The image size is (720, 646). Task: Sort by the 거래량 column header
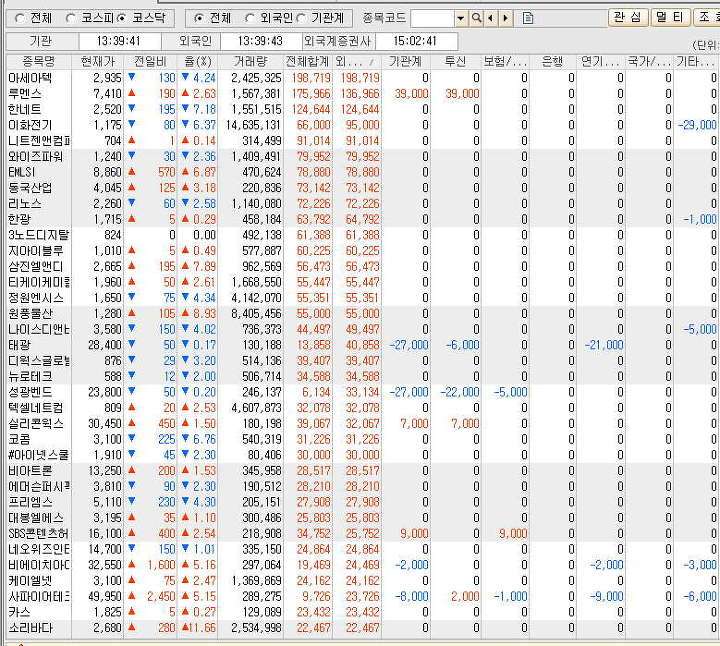pyautogui.click(x=250, y=62)
